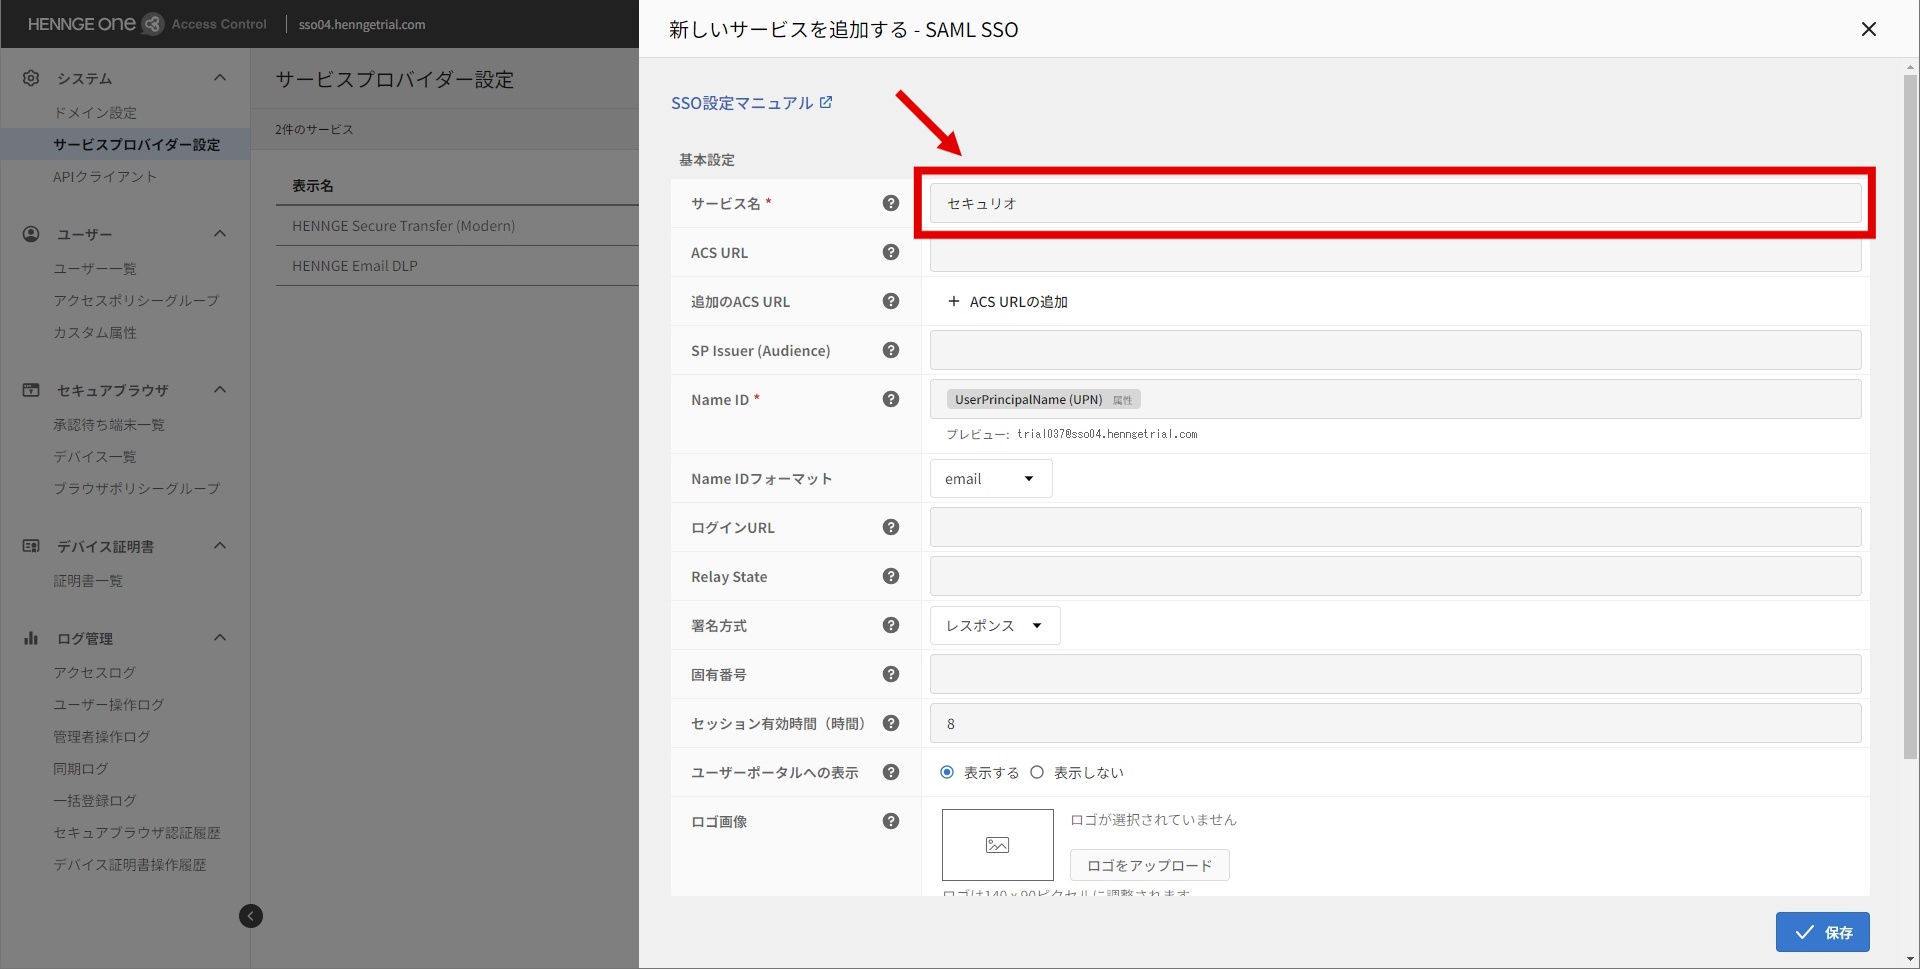Collapse the ログ管理 sidebar section
This screenshot has height=969, width=1920.
click(x=220, y=638)
